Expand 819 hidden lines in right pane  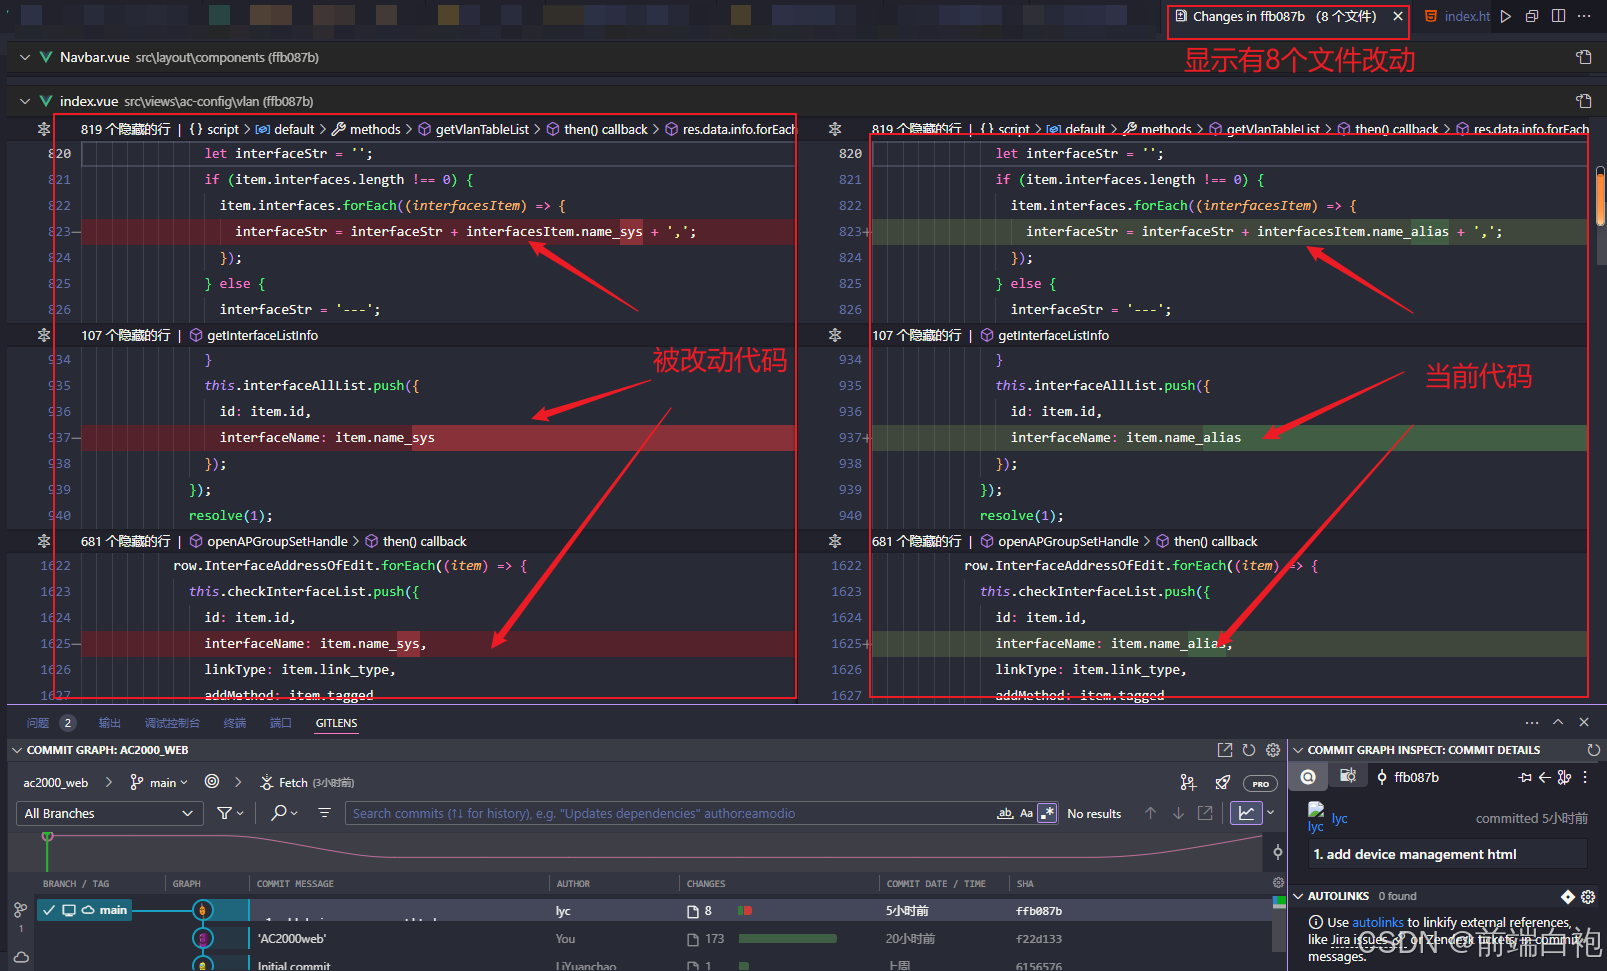(835, 129)
